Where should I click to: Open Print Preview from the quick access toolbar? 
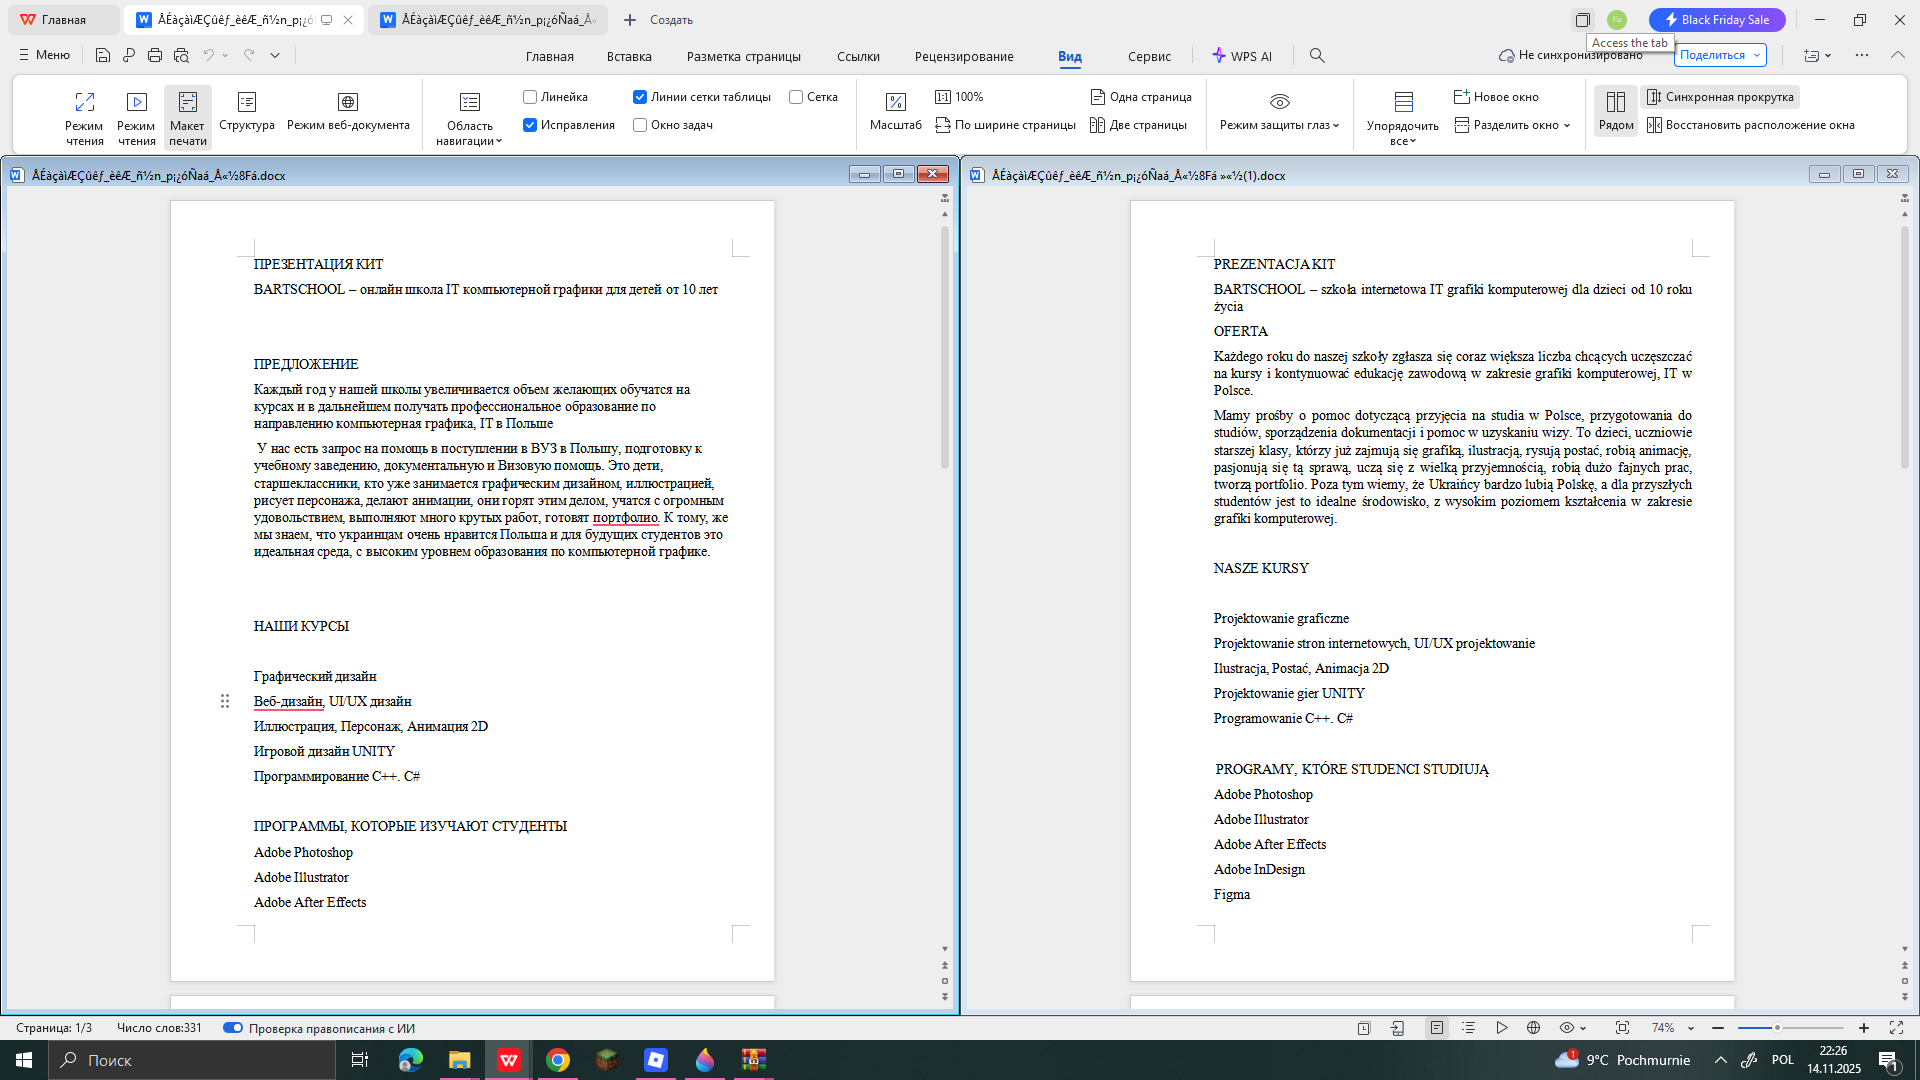(x=181, y=56)
